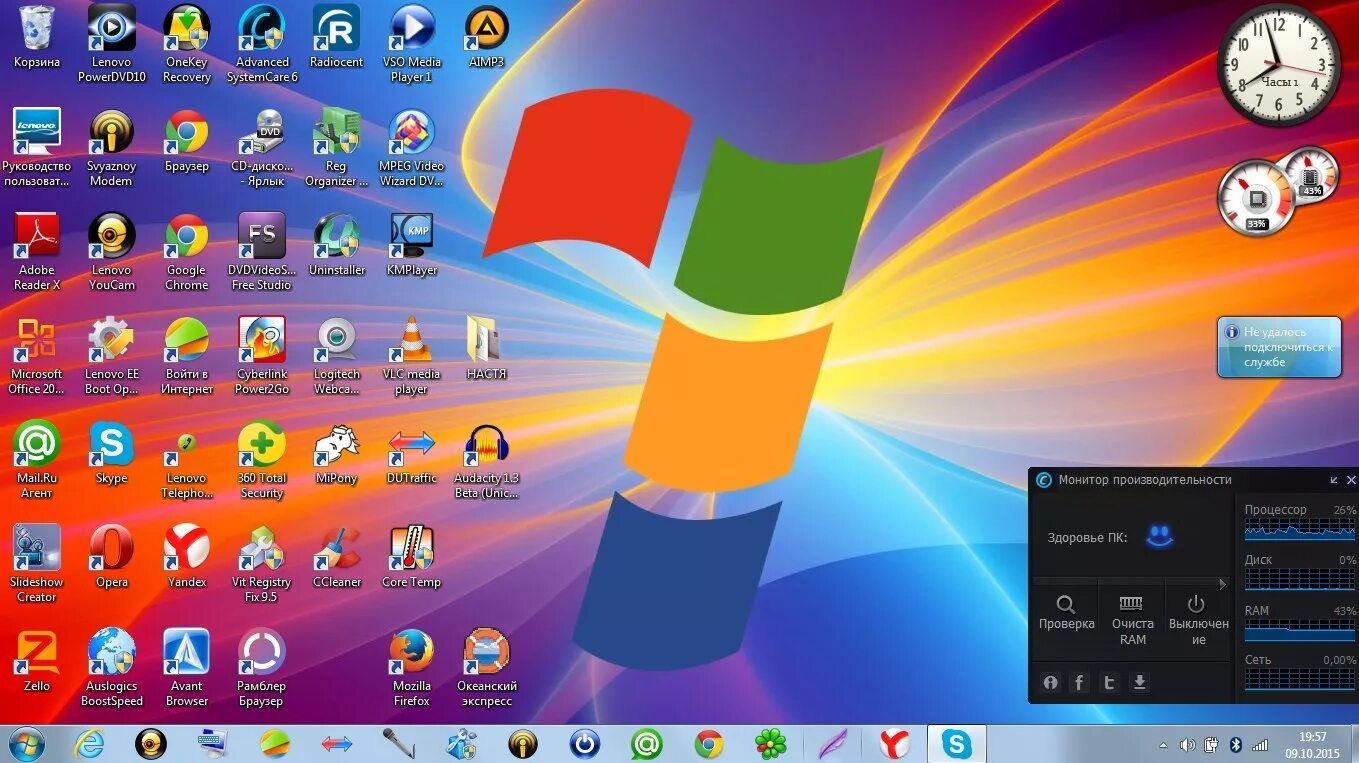Click Очистка RAM in the performance monitor
1359x763 pixels.
point(1132,620)
